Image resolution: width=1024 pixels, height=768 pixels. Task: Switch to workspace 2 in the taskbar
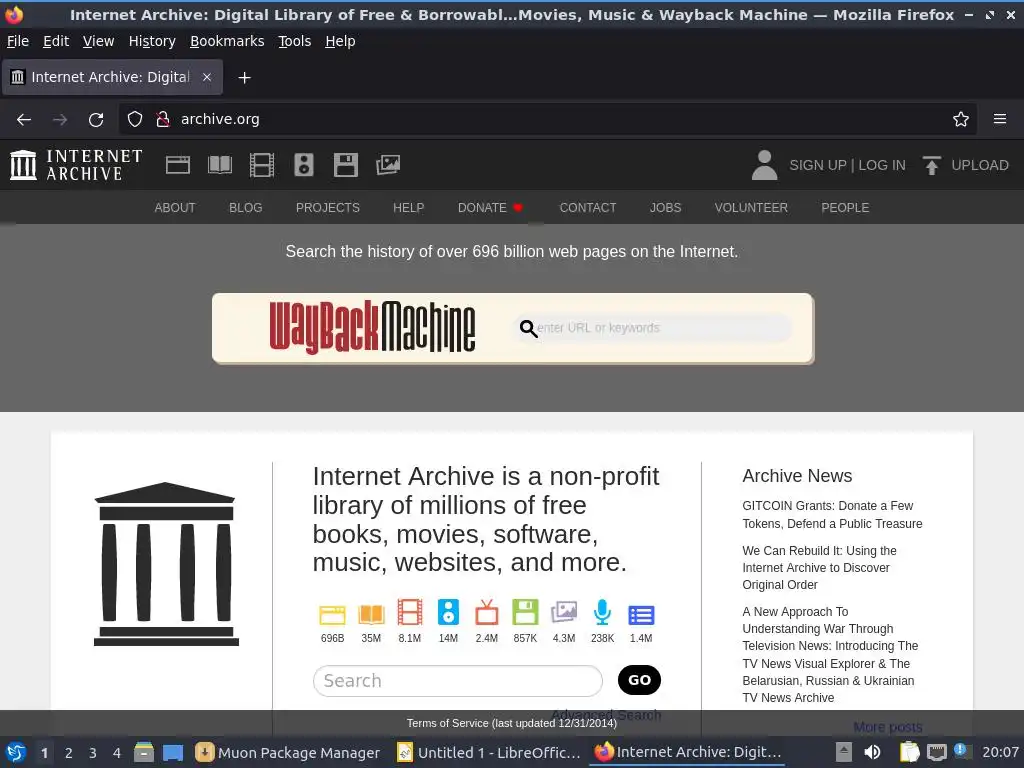click(x=69, y=753)
